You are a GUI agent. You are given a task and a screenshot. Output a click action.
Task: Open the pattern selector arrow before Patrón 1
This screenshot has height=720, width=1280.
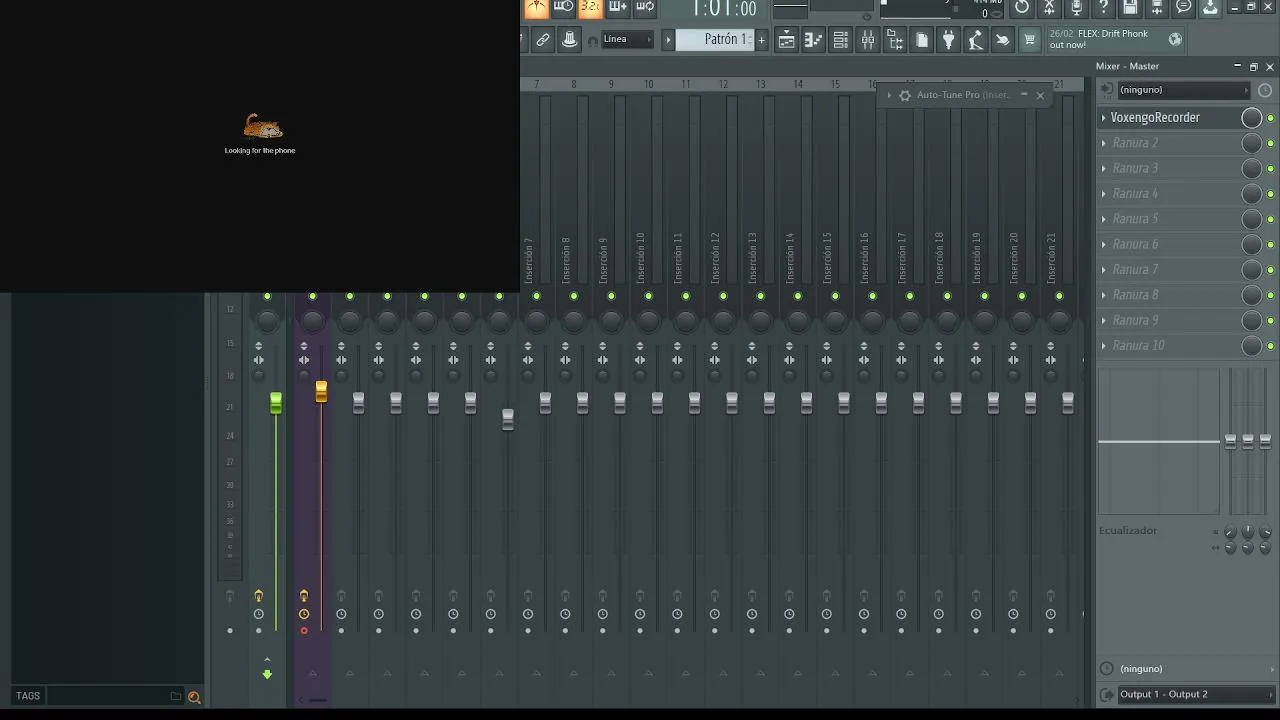tap(668, 40)
